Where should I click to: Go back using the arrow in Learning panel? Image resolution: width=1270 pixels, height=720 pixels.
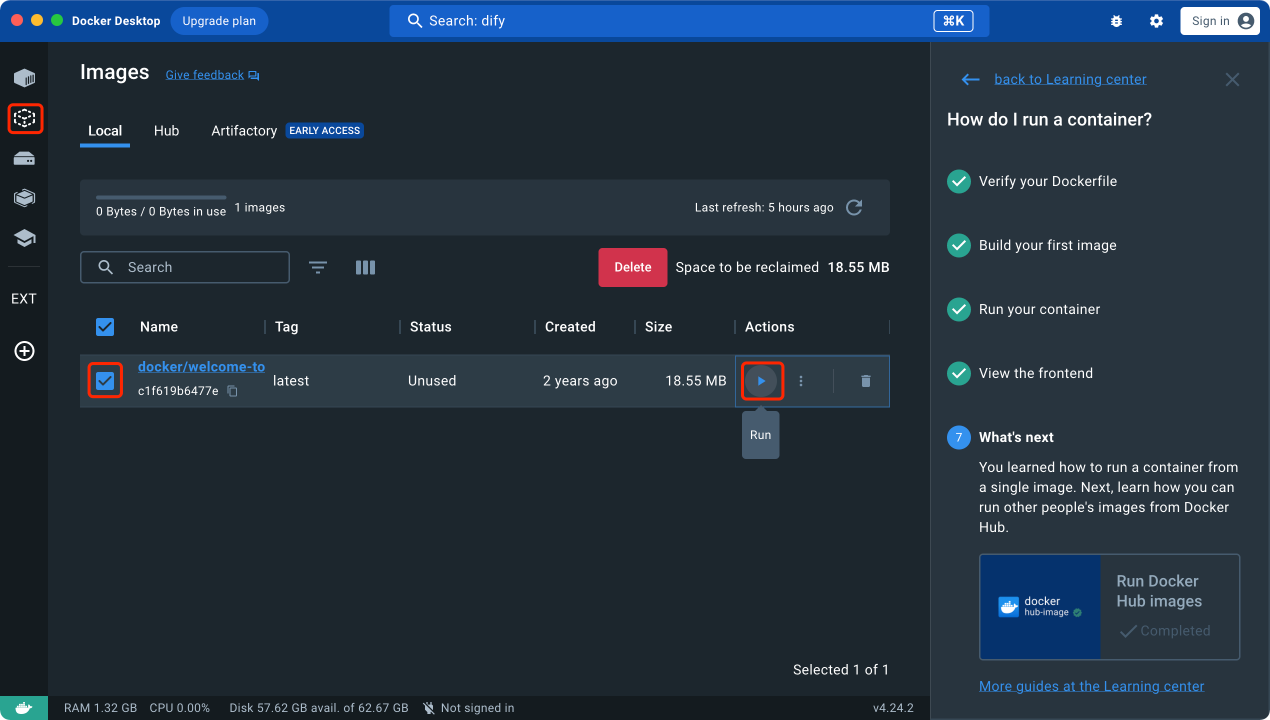pyautogui.click(x=970, y=79)
